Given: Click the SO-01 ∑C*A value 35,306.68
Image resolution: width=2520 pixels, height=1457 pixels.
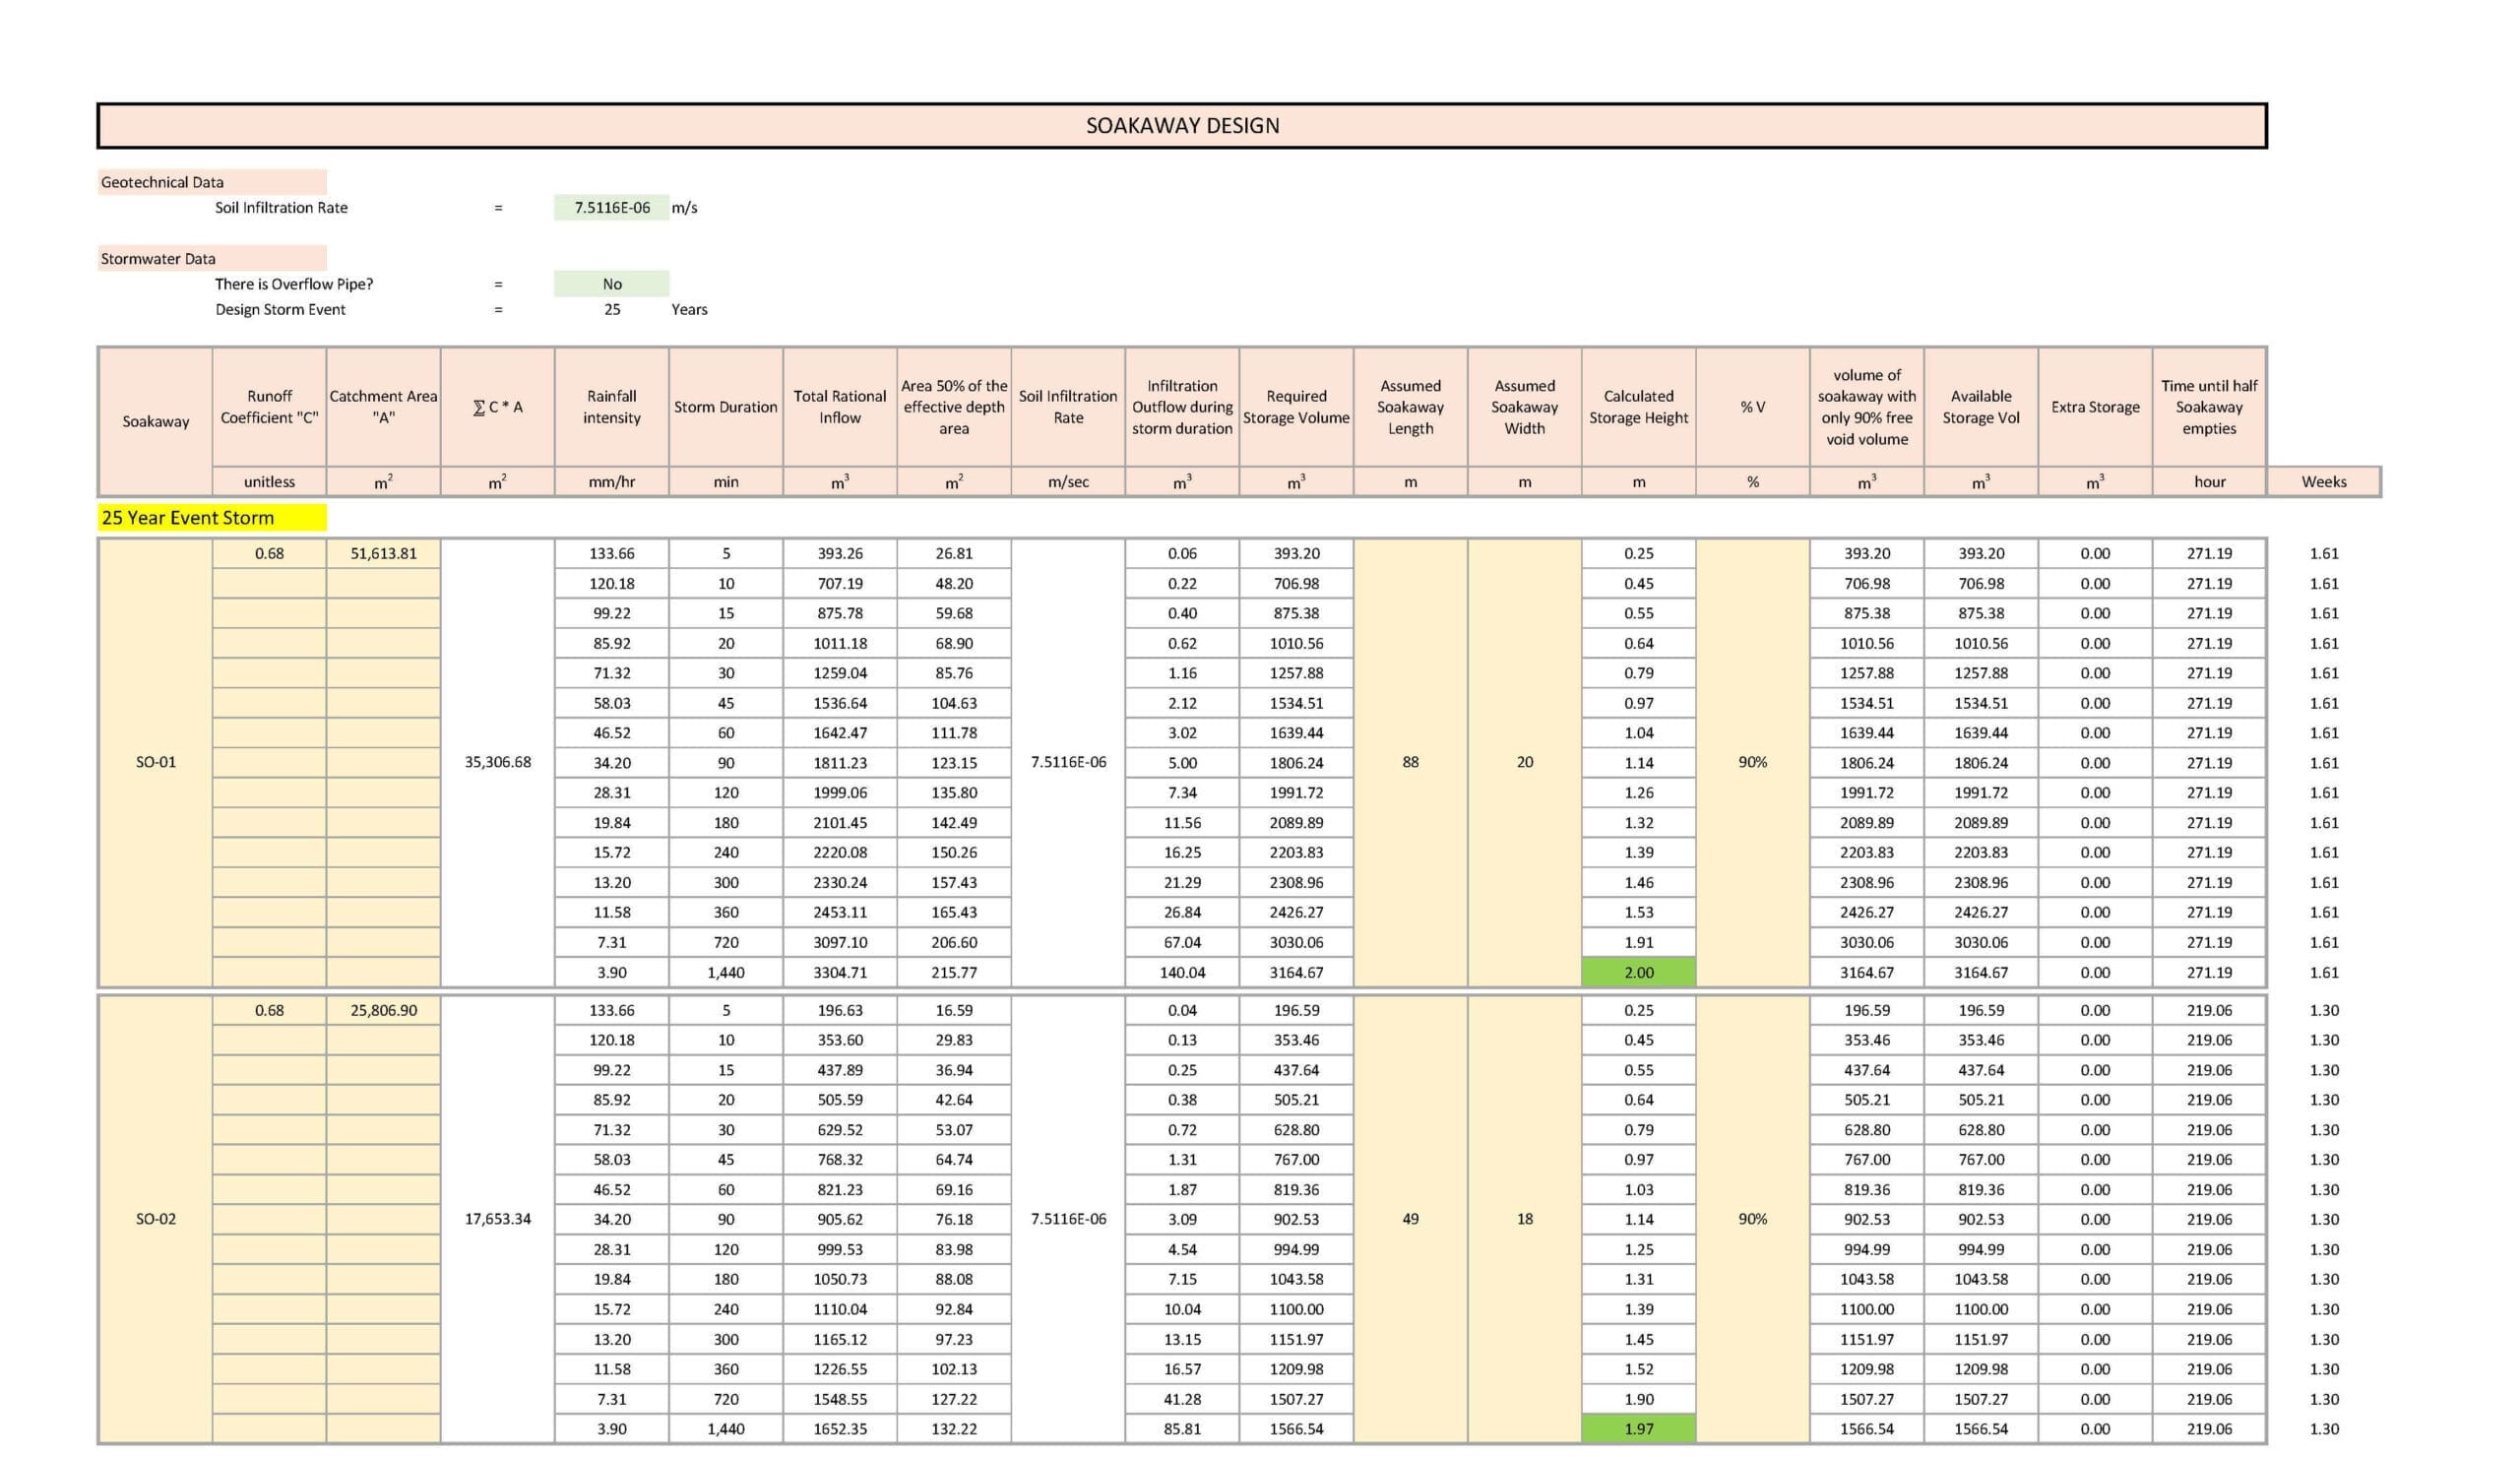Looking at the screenshot, I should pos(497,762).
